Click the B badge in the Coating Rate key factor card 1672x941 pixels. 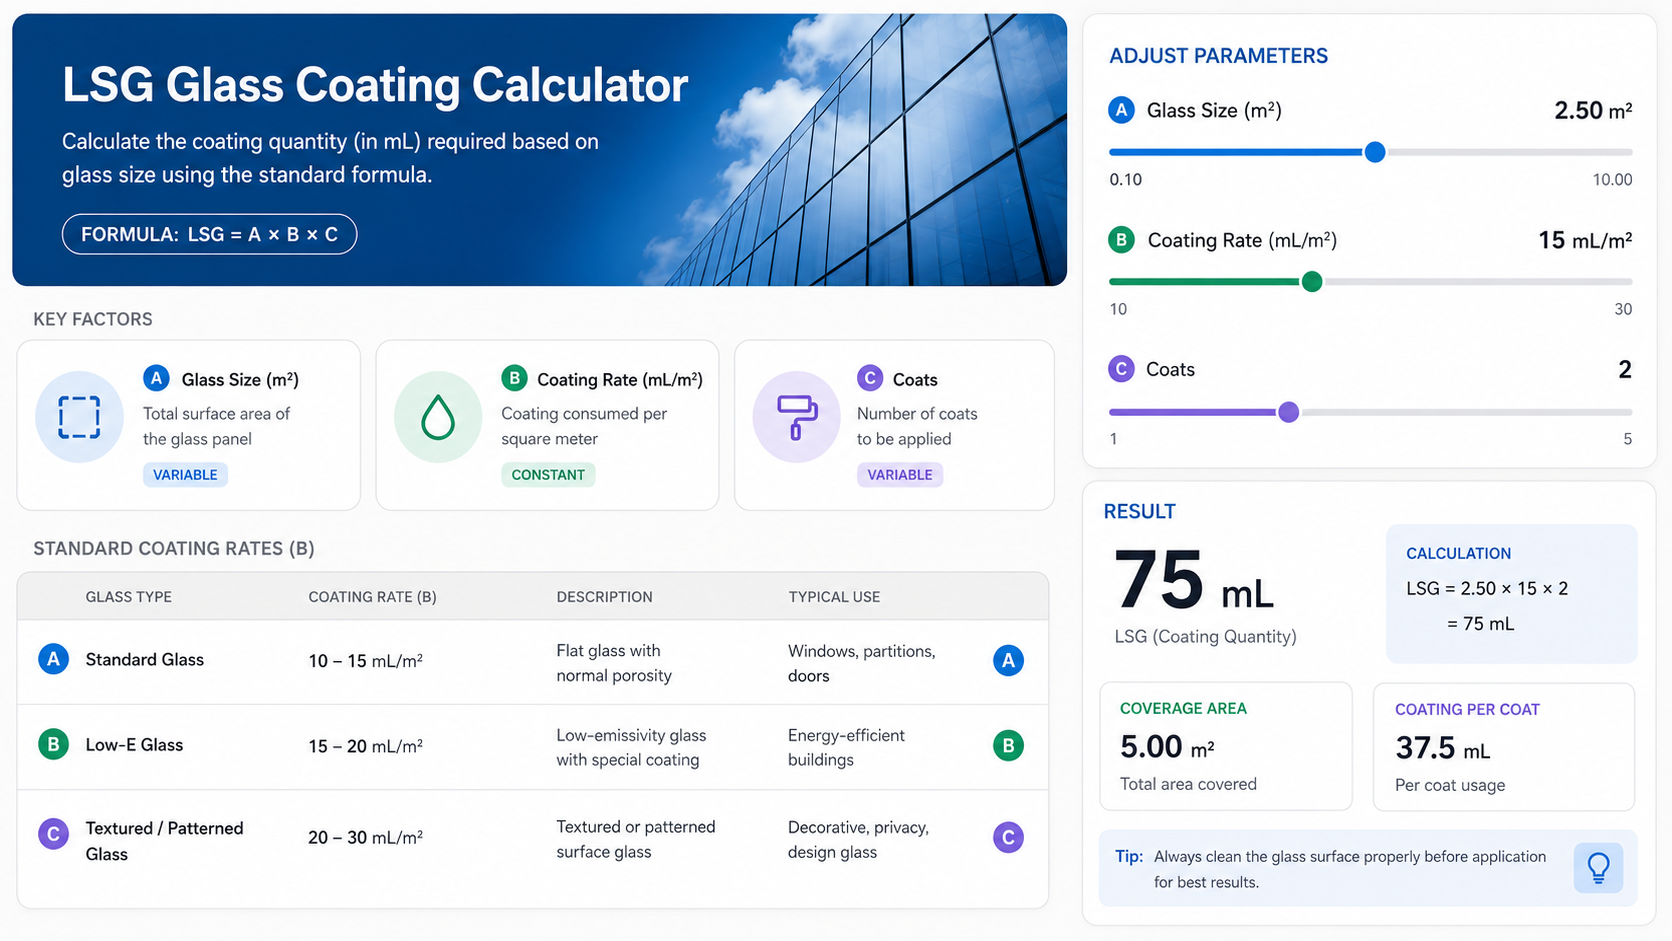click(x=514, y=378)
